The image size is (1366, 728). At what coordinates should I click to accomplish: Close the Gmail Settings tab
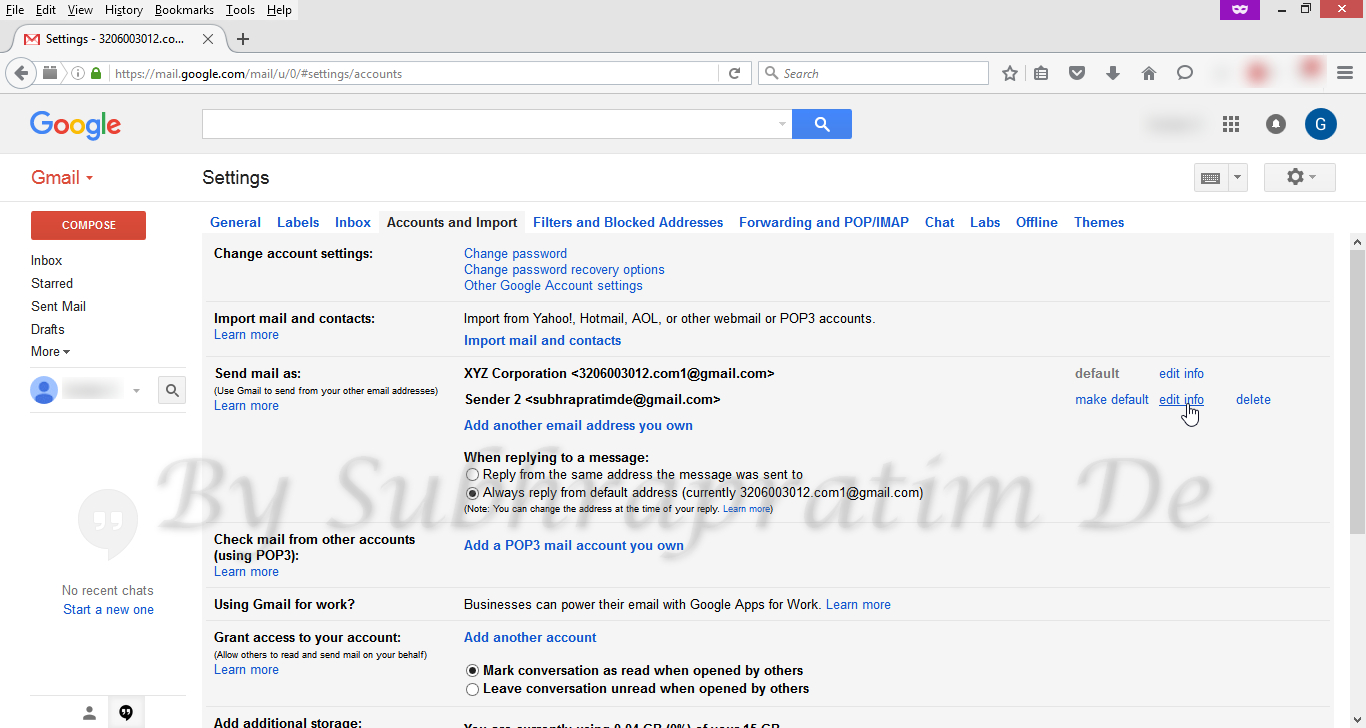(208, 39)
